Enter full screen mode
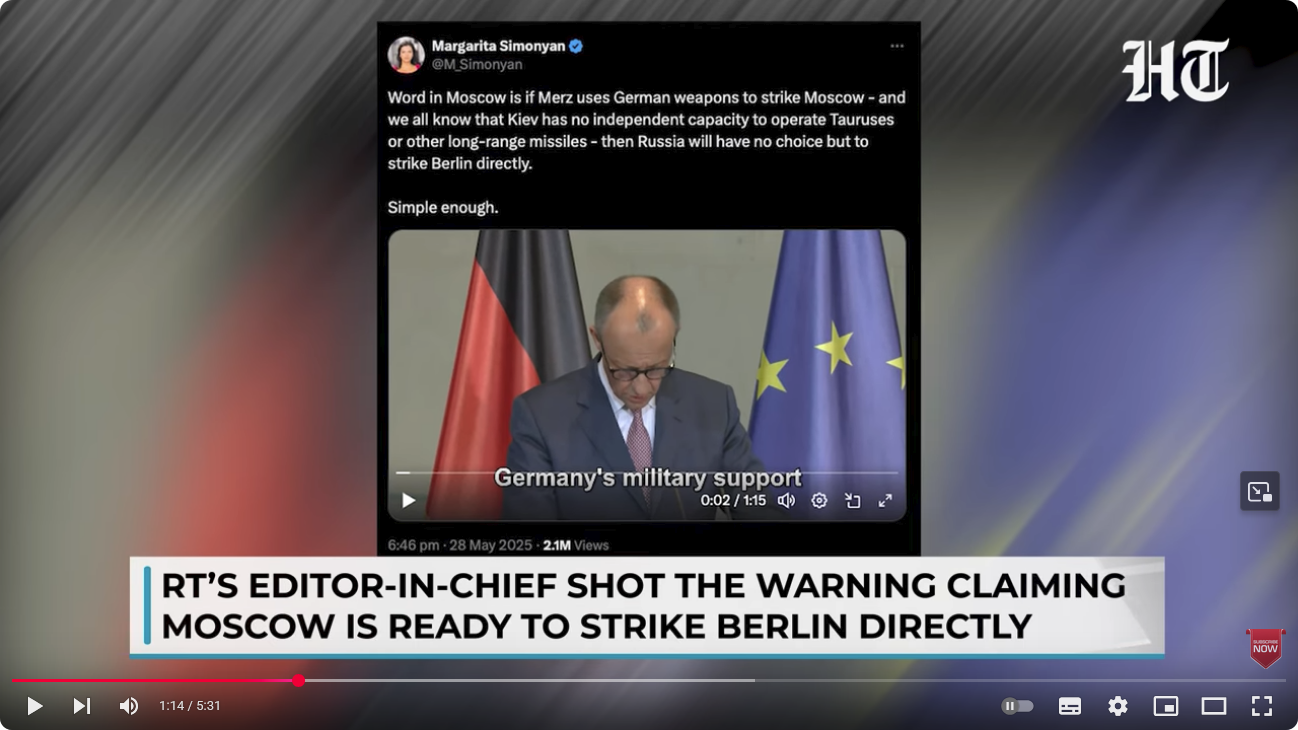The width and height of the screenshot is (1298, 730). pos(1262,706)
